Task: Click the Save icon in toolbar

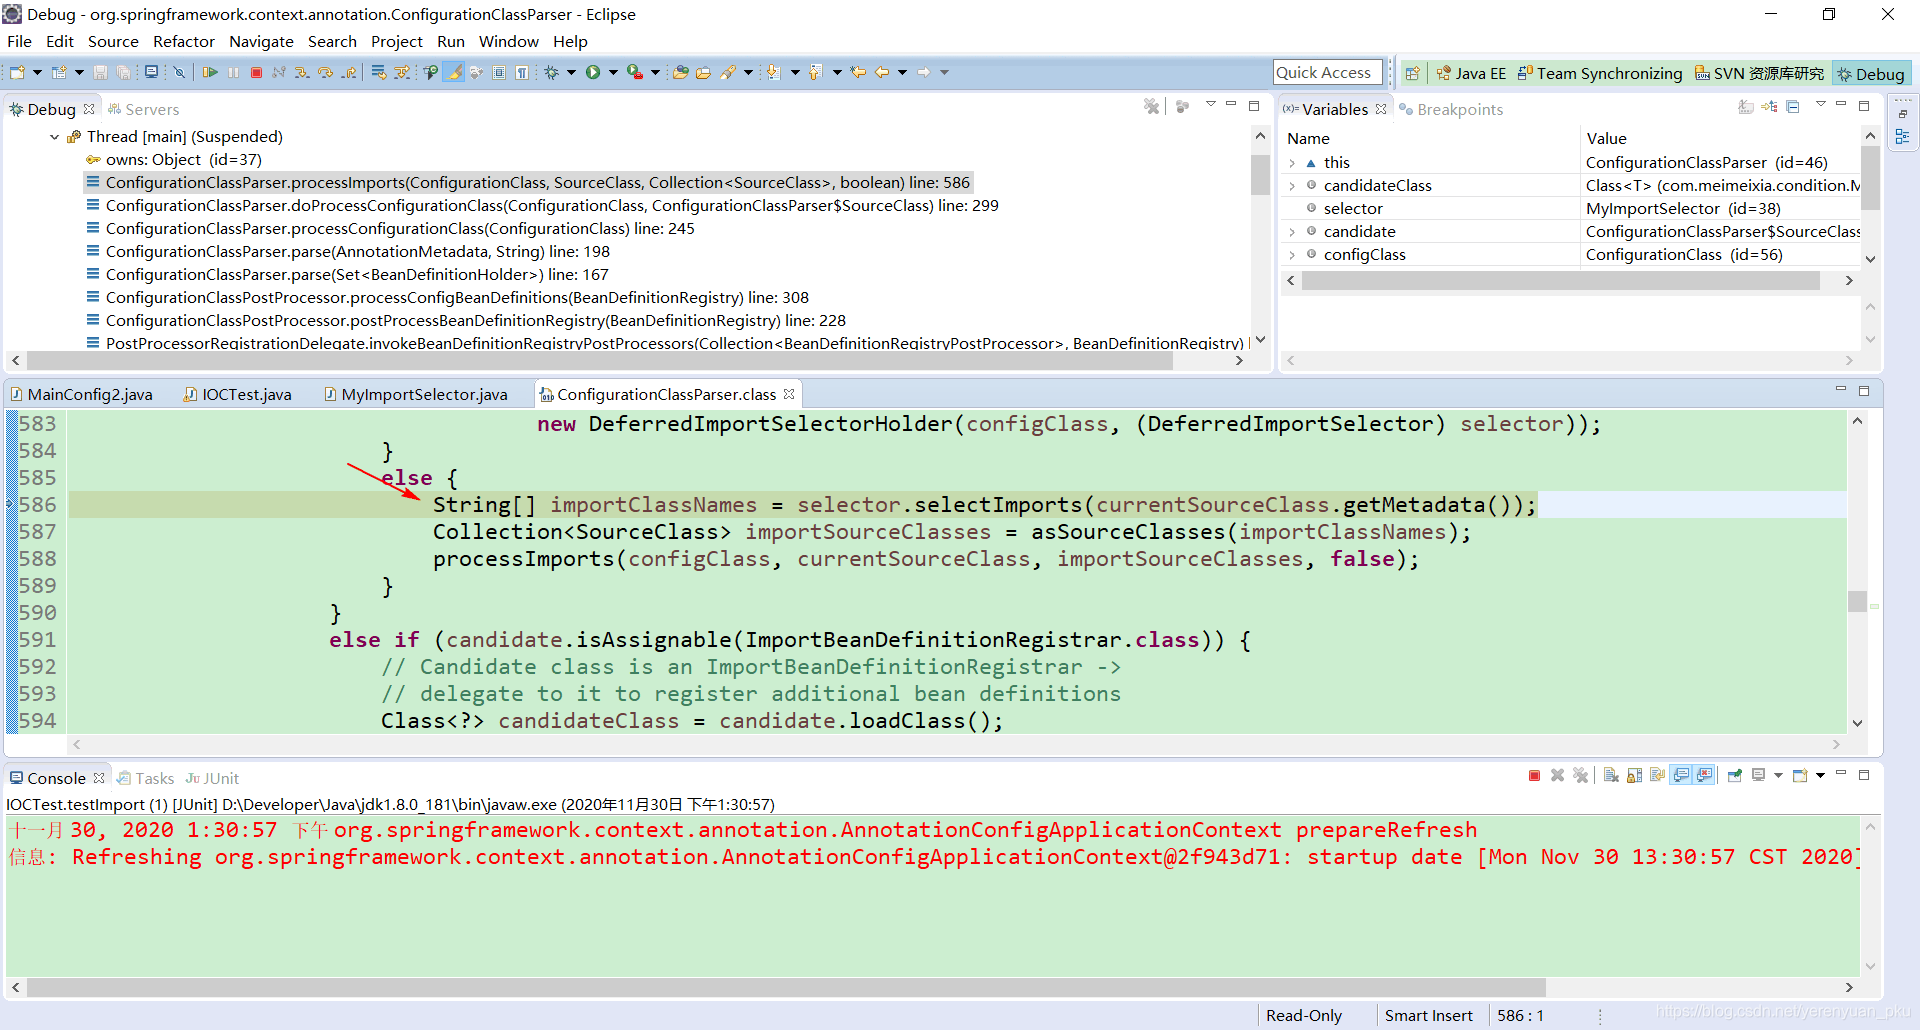Action: pos(100,72)
